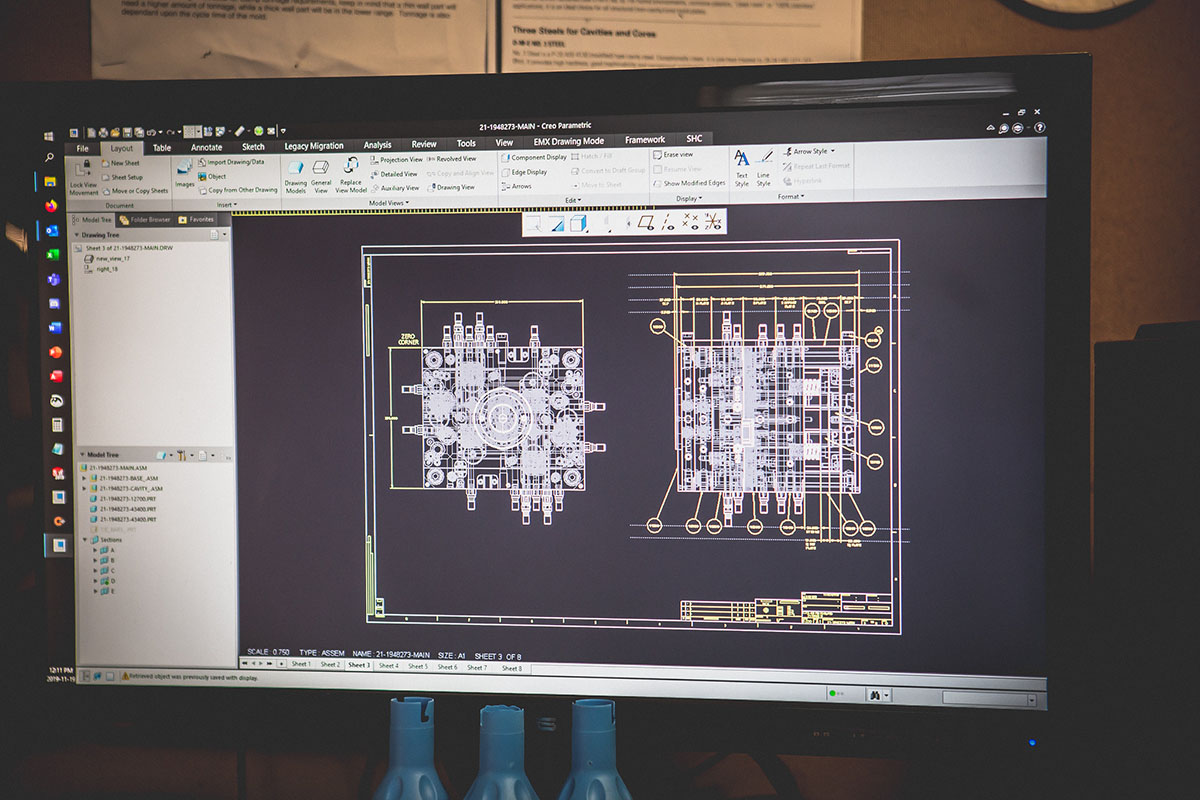This screenshot has height=800, width=1200.
Task: Open the Creo help question-mark icon
Action: pos(1040,128)
